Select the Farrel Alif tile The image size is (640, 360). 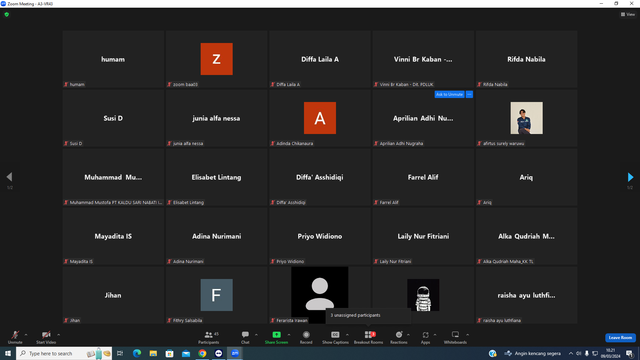(423, 177)
